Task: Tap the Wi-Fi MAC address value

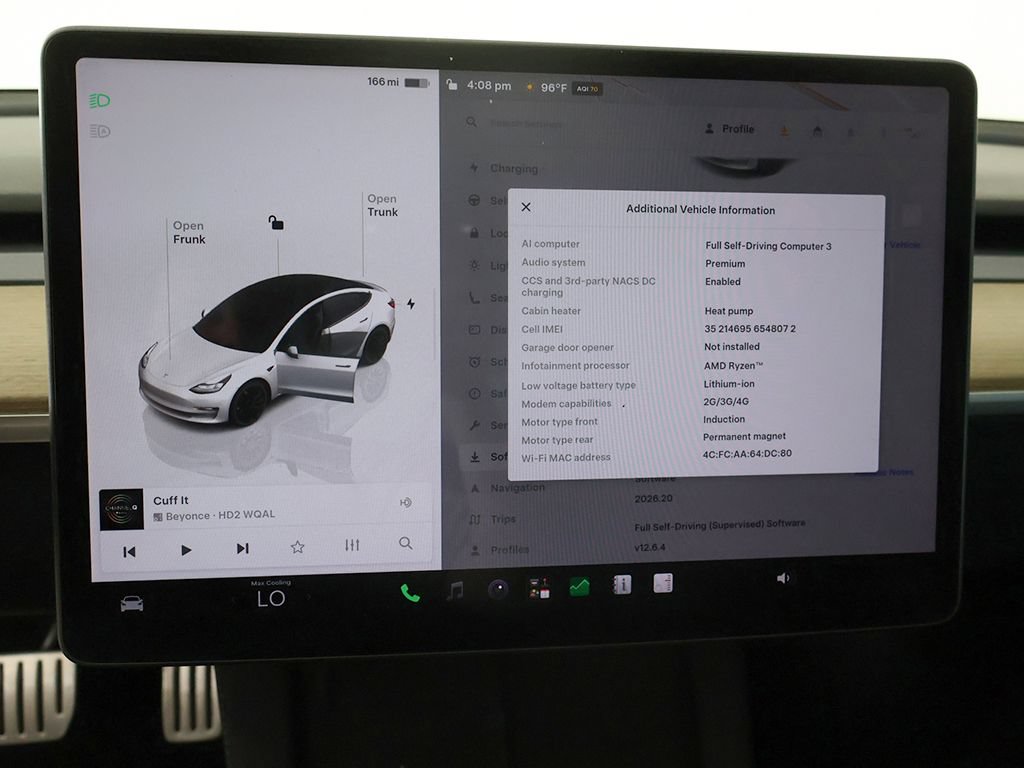Action: tap(747, 453)
